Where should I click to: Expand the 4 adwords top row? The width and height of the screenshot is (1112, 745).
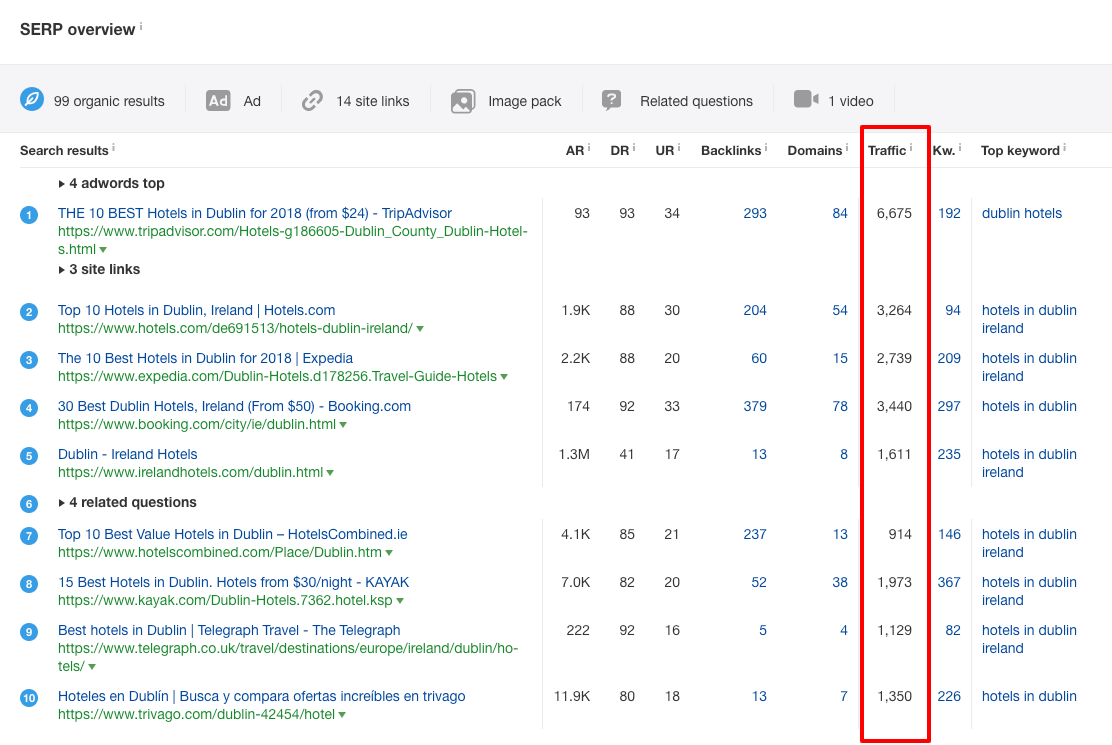(111, 184)
